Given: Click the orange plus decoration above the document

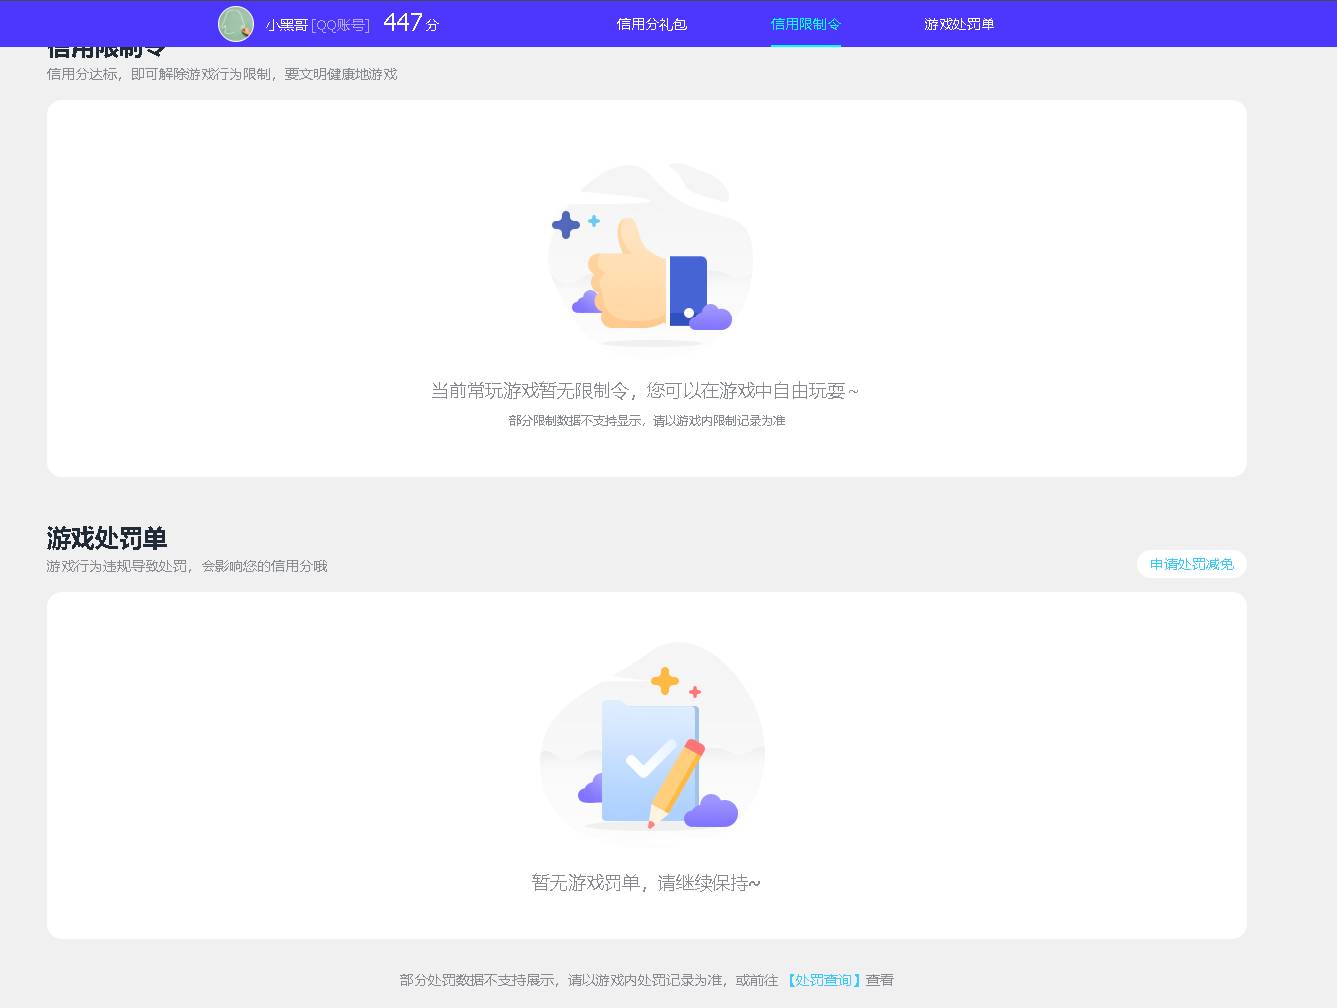Looking at the screenshot, I should [663, 681].
